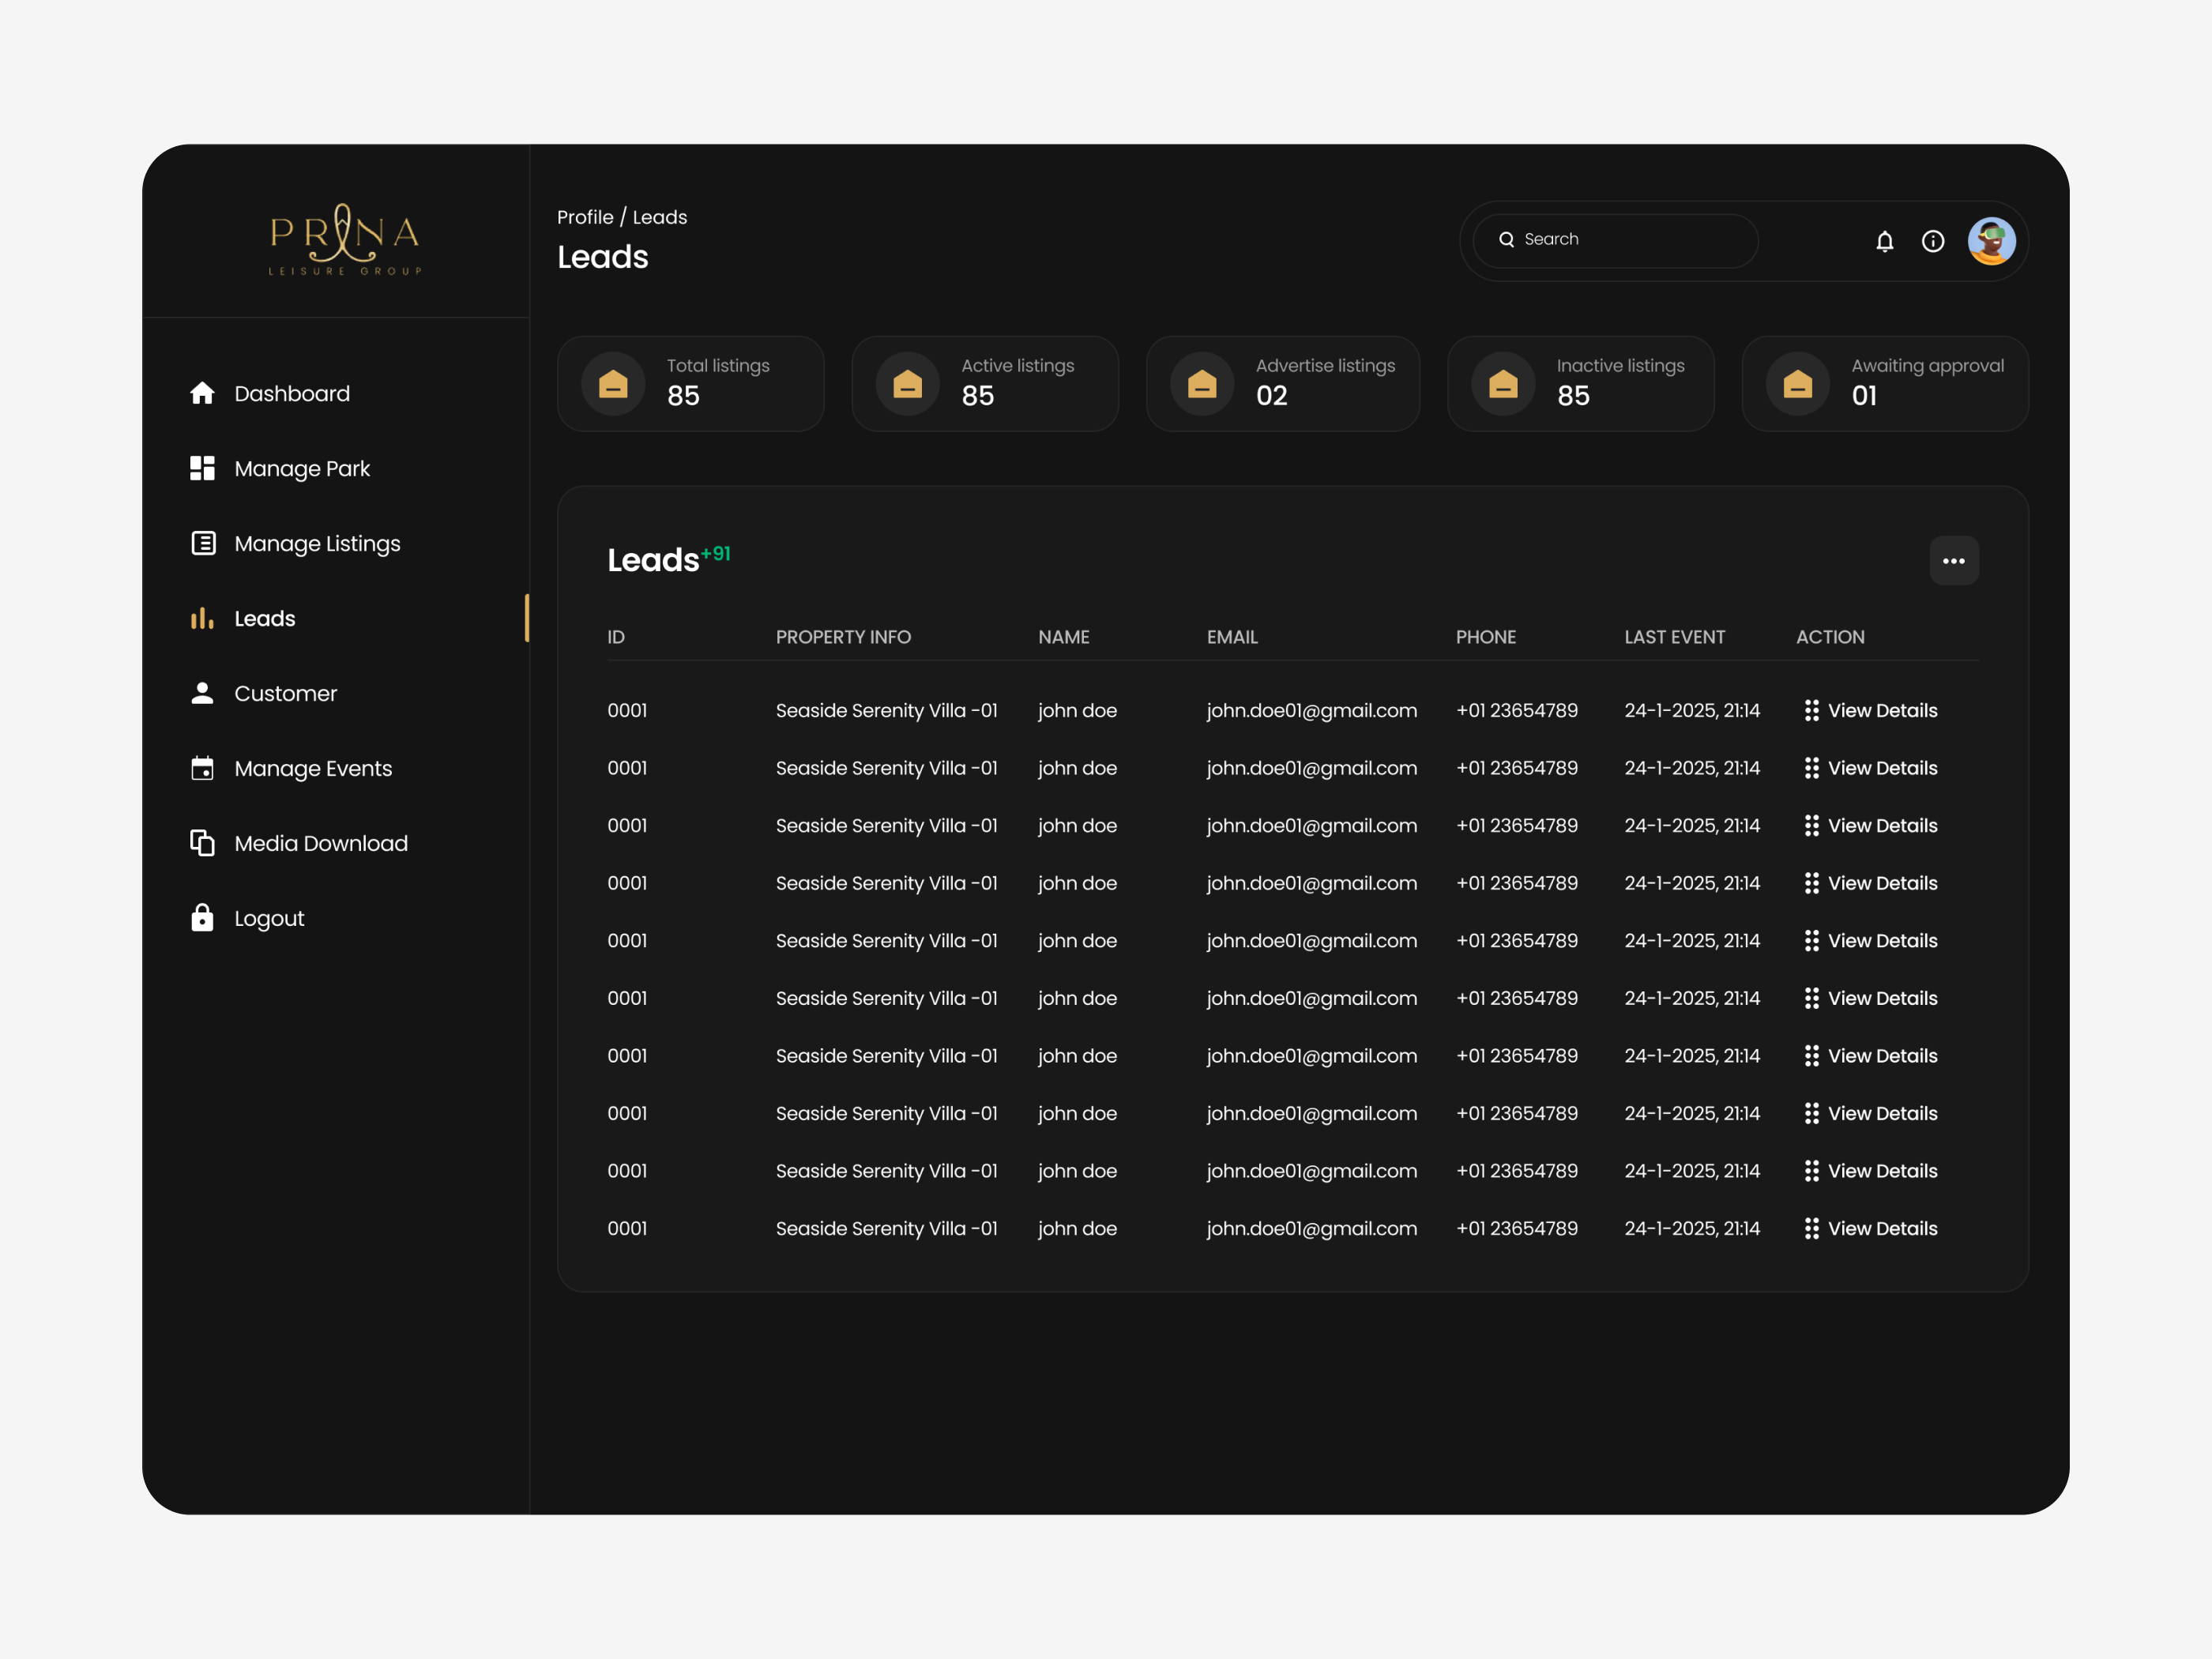Image resolution: width=2212 pixels, height=1659 pixels.
Task: Open the notifications bell
Action: [1885, 241]
